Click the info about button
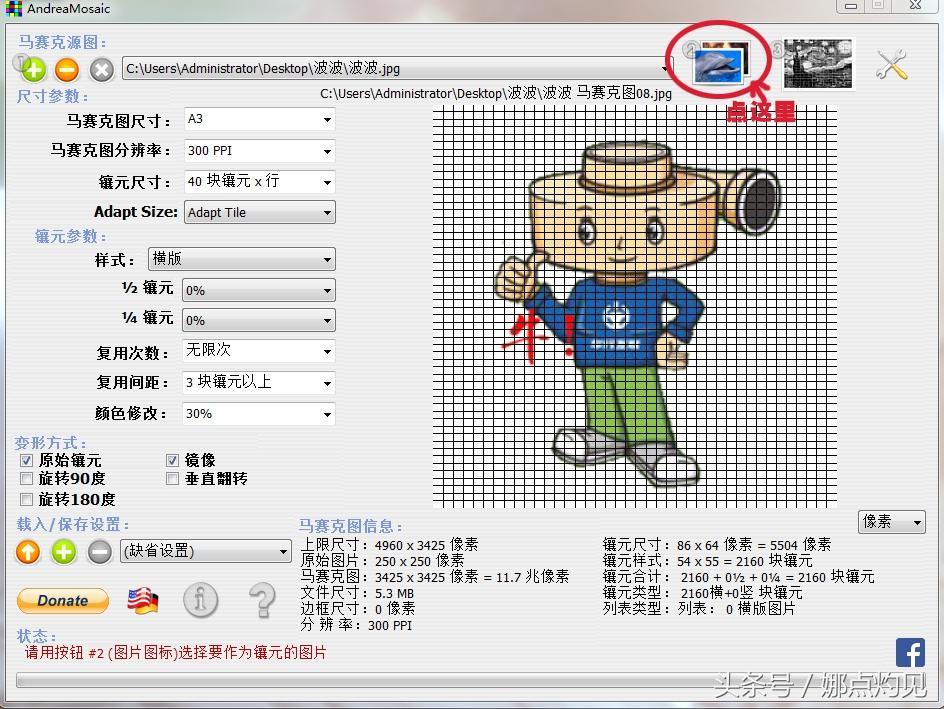The height and width of the screenshot is (709, 944). tap(200, 600)
